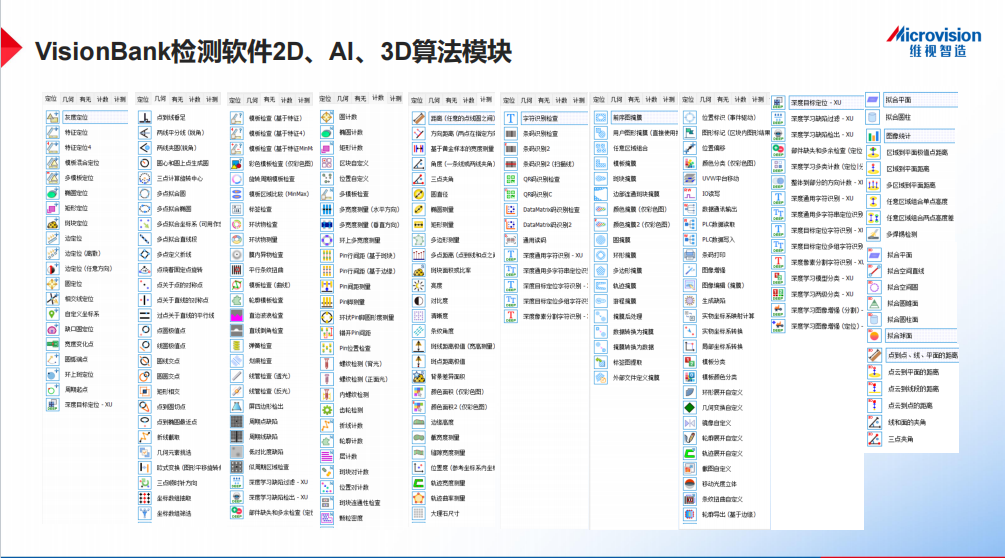Select the 多点拟合椭圆 icon
The height and width of the screenshot is (558, 1005).
[145, 209]
